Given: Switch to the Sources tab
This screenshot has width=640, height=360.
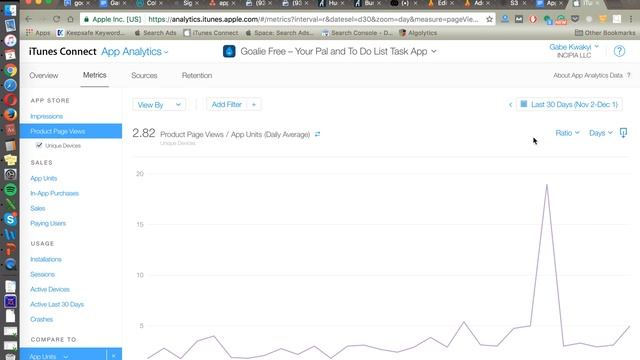Looking at the screenshot, I should 144,76.
